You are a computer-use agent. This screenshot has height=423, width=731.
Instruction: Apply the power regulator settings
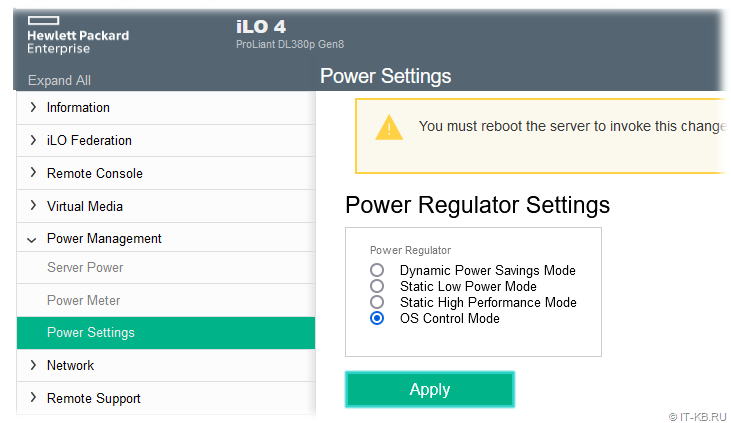pyautogui.click(x=430, y=389)
